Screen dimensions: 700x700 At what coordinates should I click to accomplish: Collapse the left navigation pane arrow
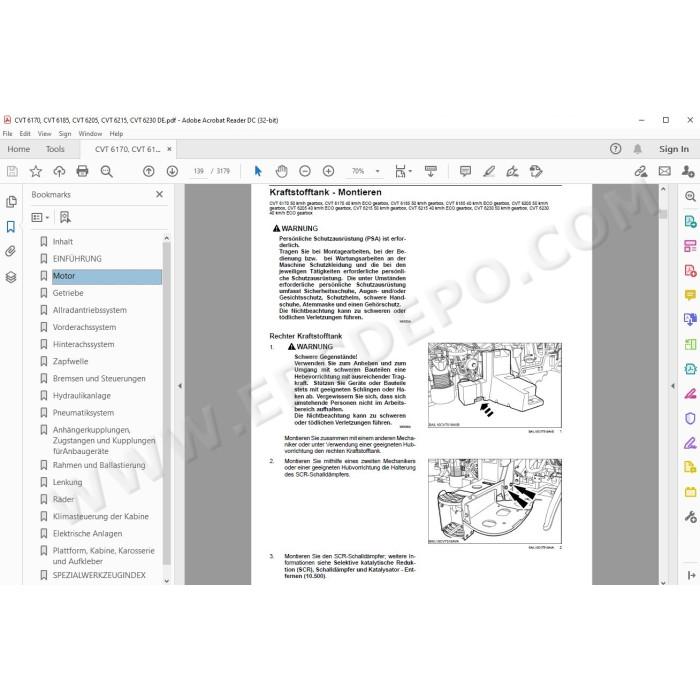click(180, 386)
